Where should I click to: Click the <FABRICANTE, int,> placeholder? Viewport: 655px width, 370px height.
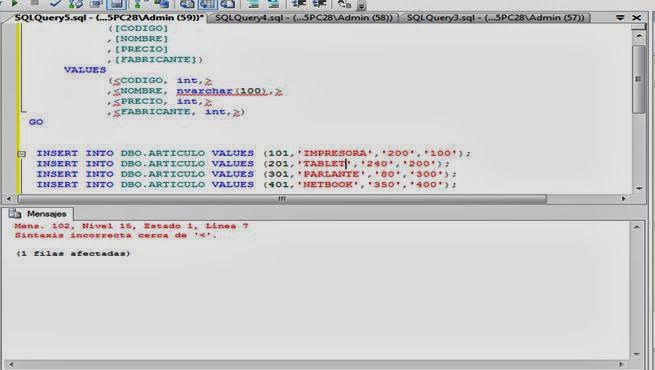(176, 112)
